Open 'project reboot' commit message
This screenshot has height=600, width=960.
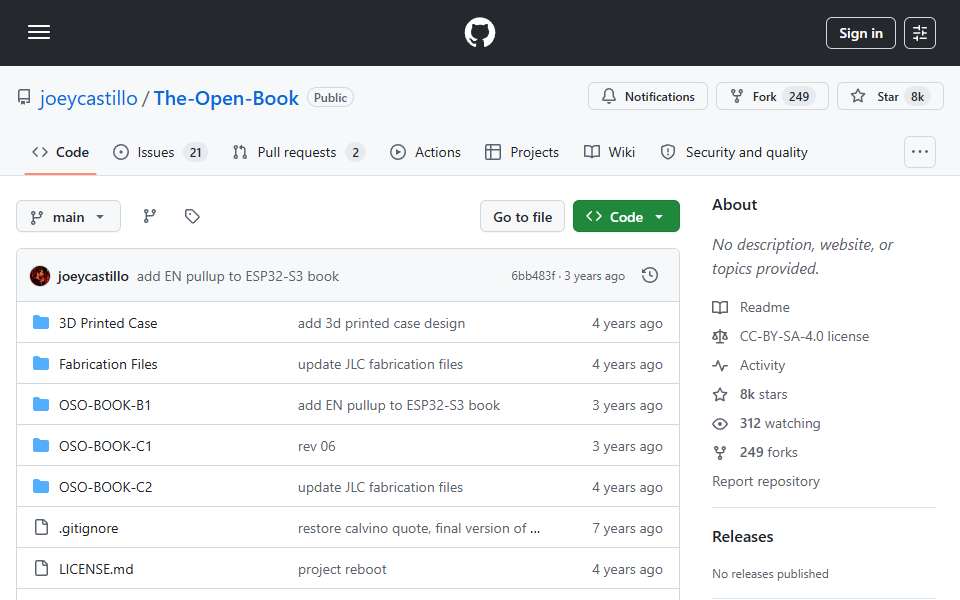342,569
